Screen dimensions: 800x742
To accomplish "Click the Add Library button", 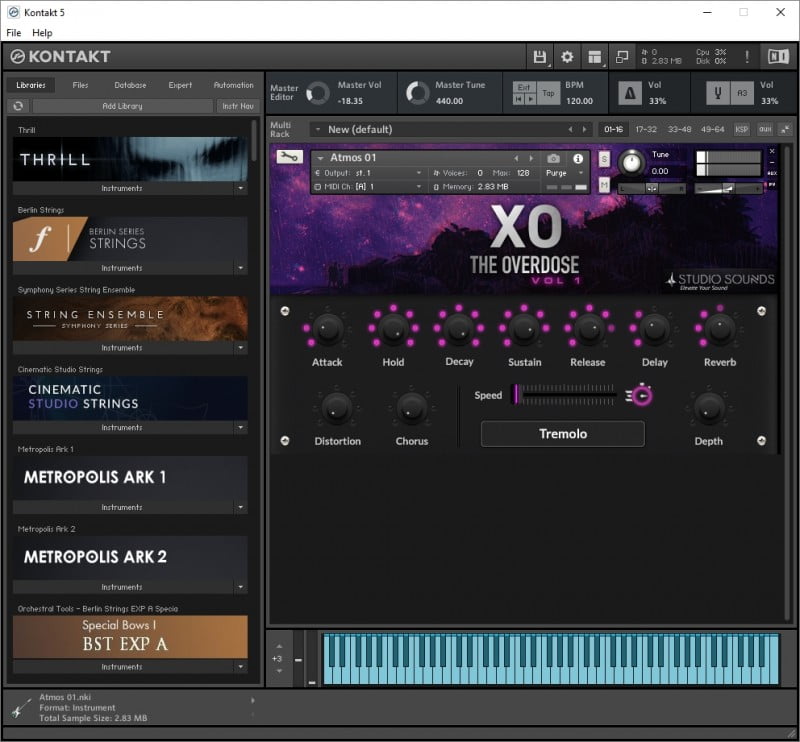I will 122,106.
